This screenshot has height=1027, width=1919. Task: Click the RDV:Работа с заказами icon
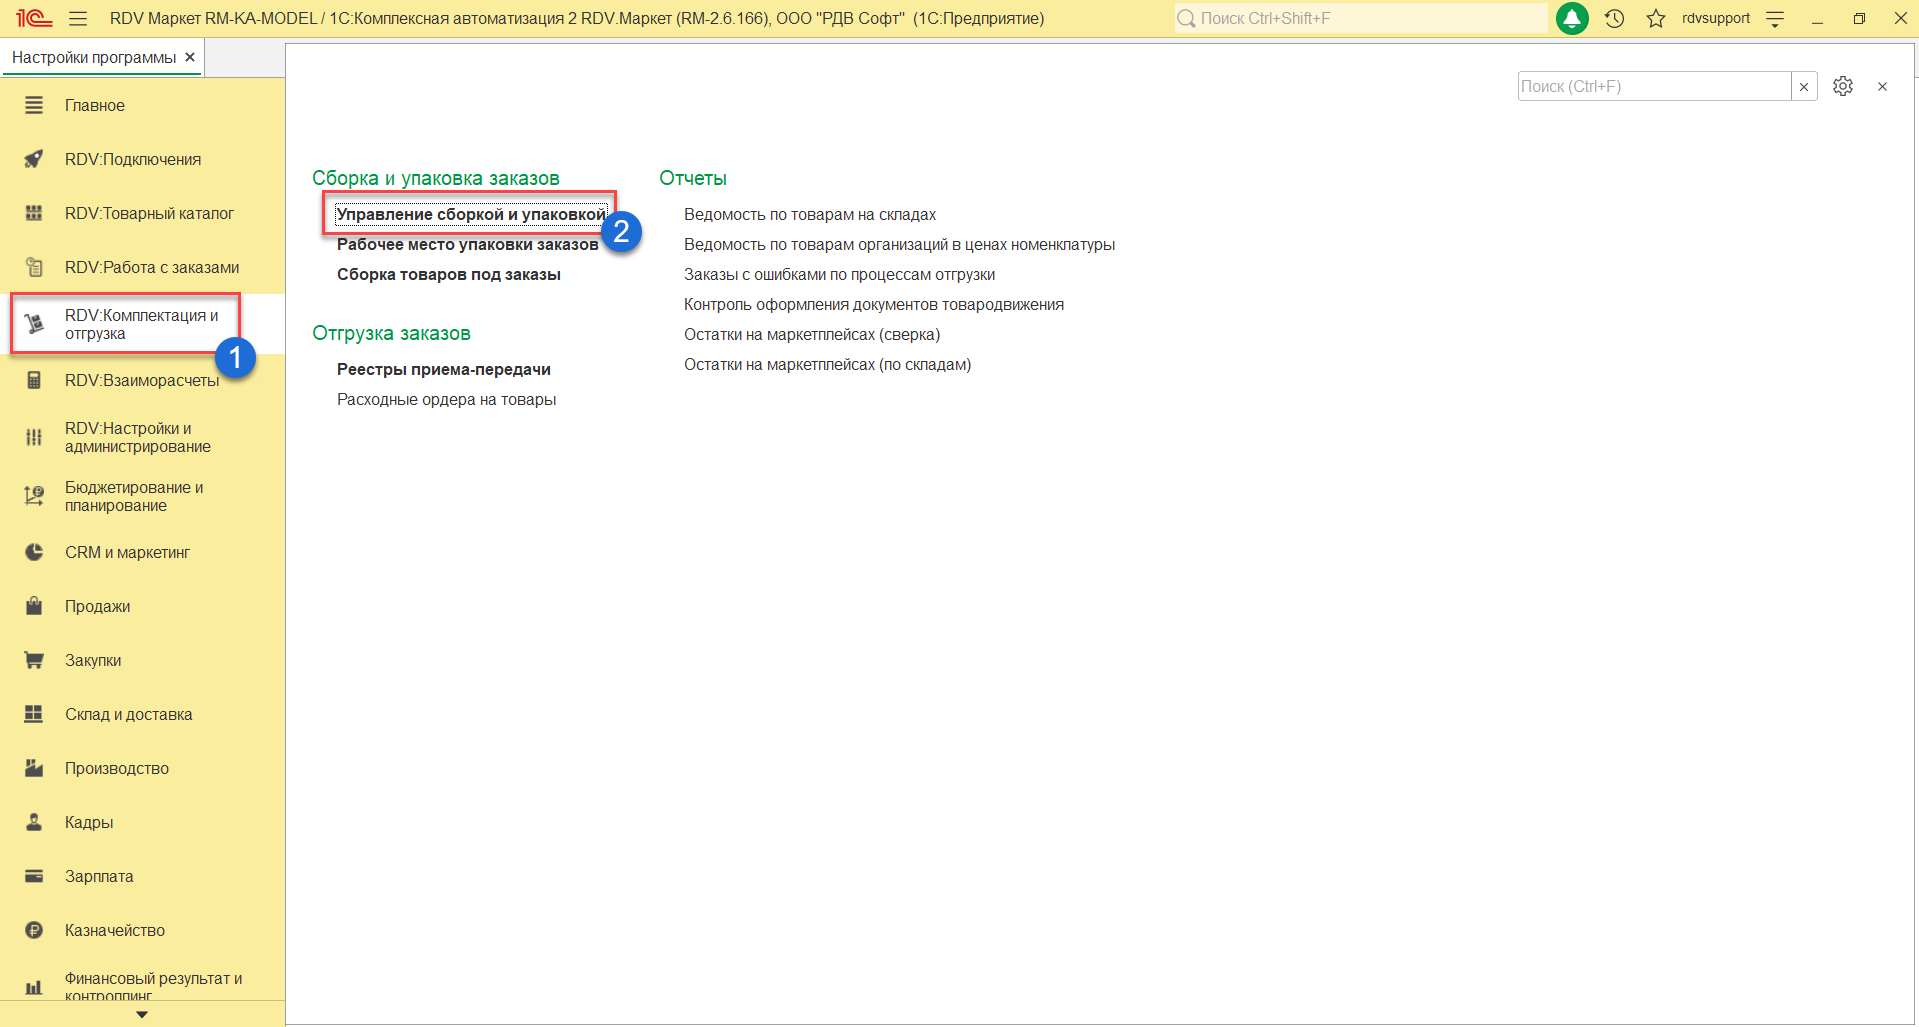(x=34, y=267)
